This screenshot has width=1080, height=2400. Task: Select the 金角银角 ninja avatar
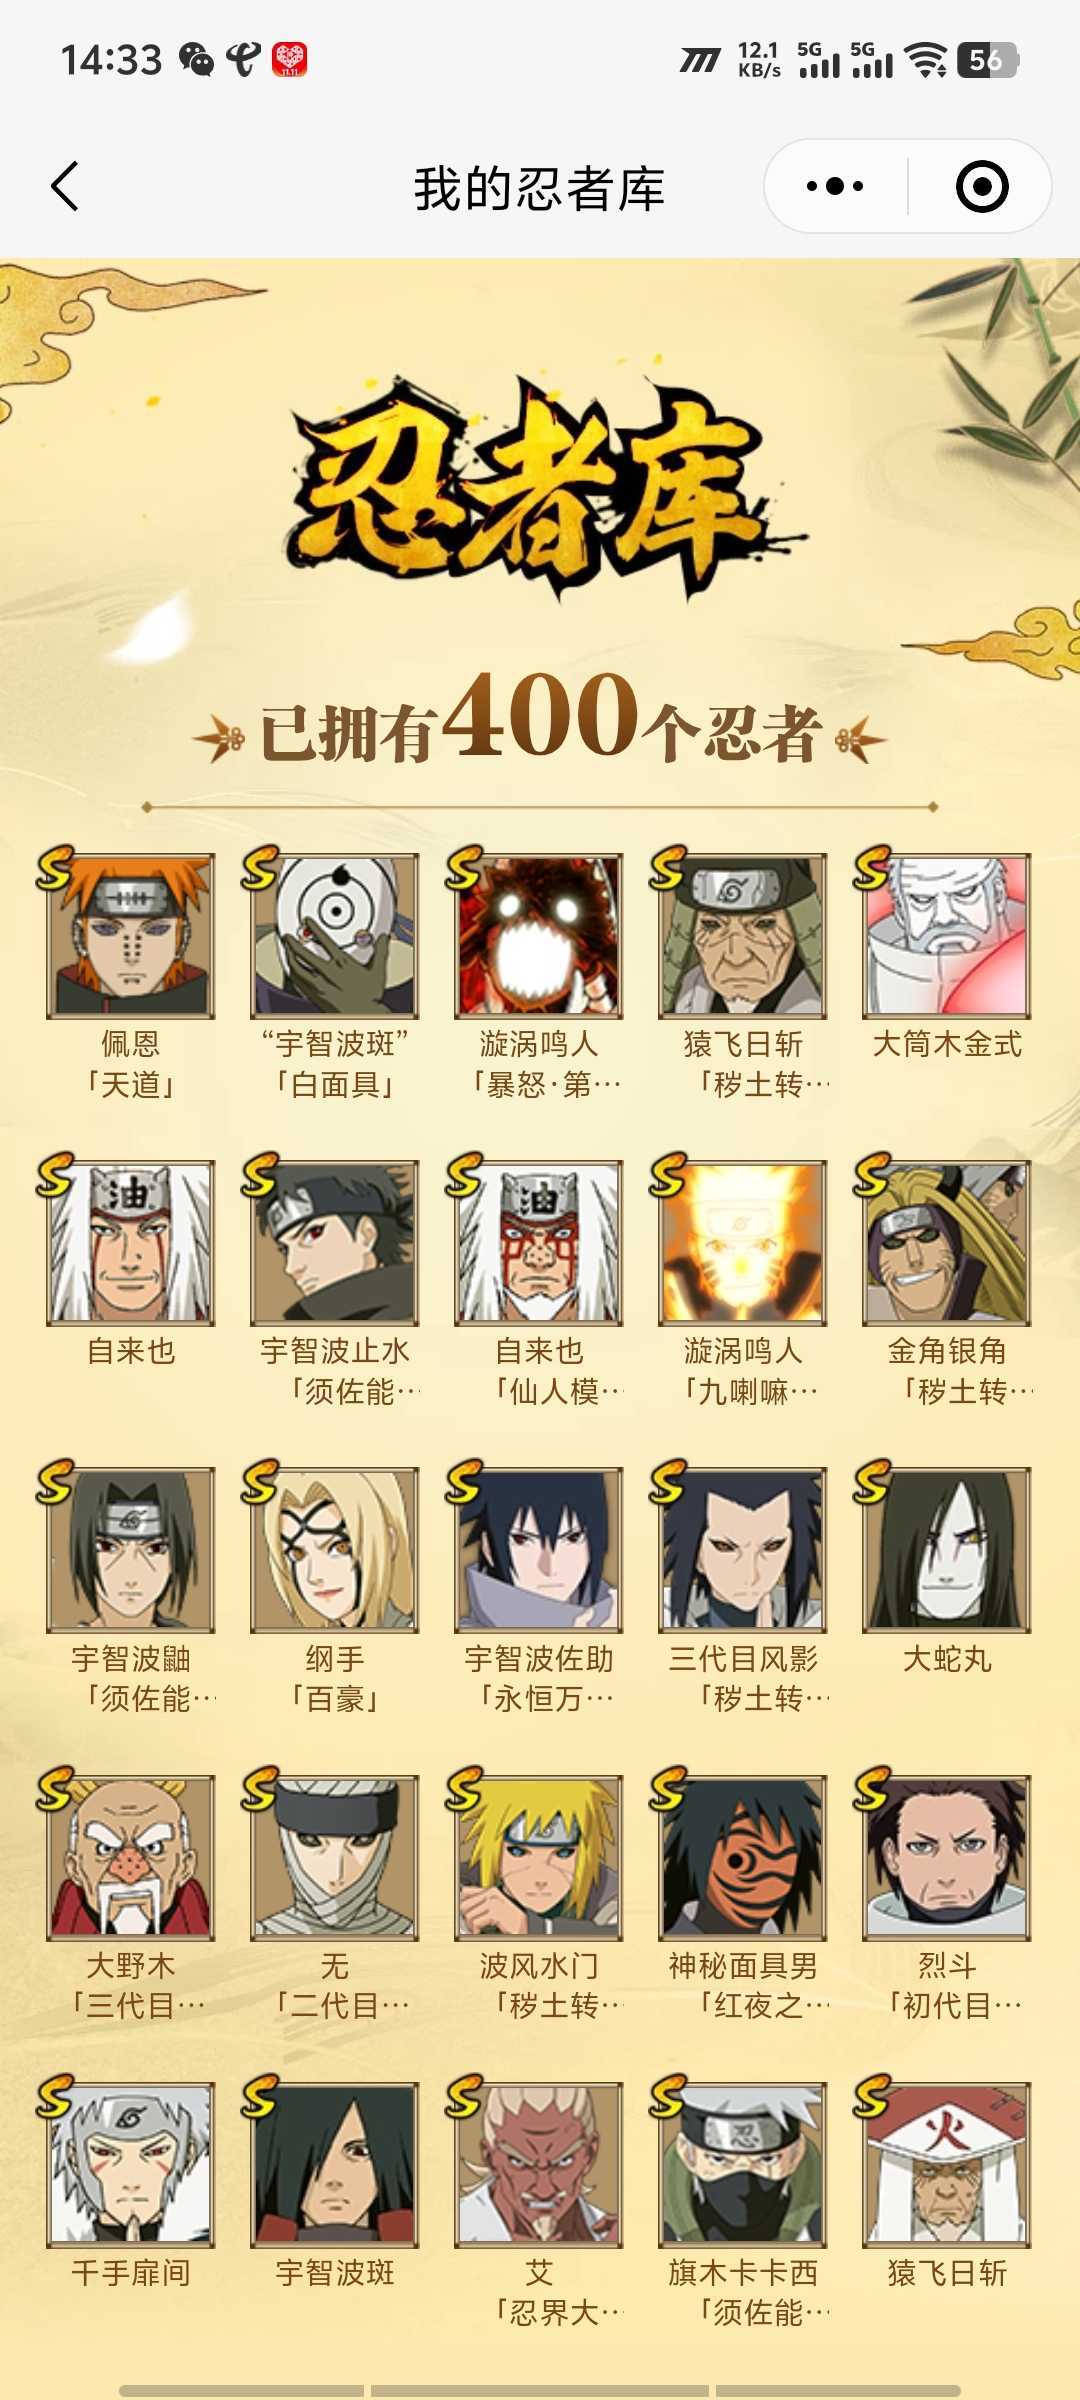(x=946, y=1243)
